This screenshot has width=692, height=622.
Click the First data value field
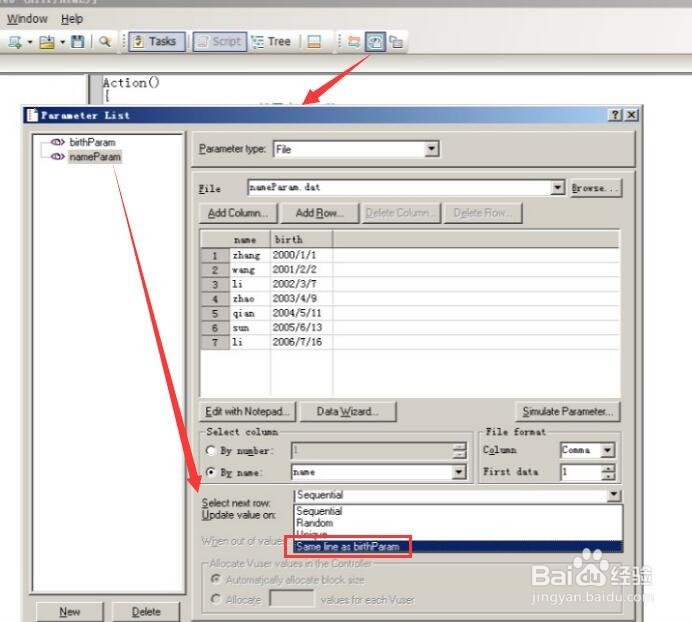coord(581,472)
